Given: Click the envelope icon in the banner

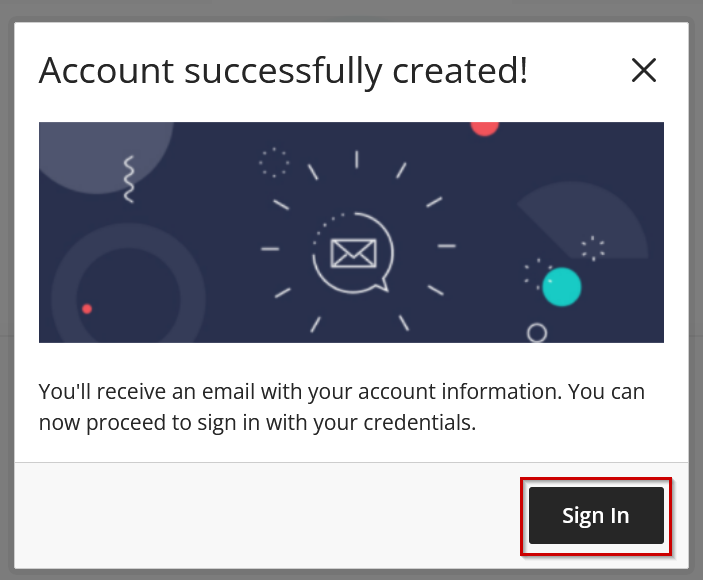Looking at the screenshot, I should point(352,251).
